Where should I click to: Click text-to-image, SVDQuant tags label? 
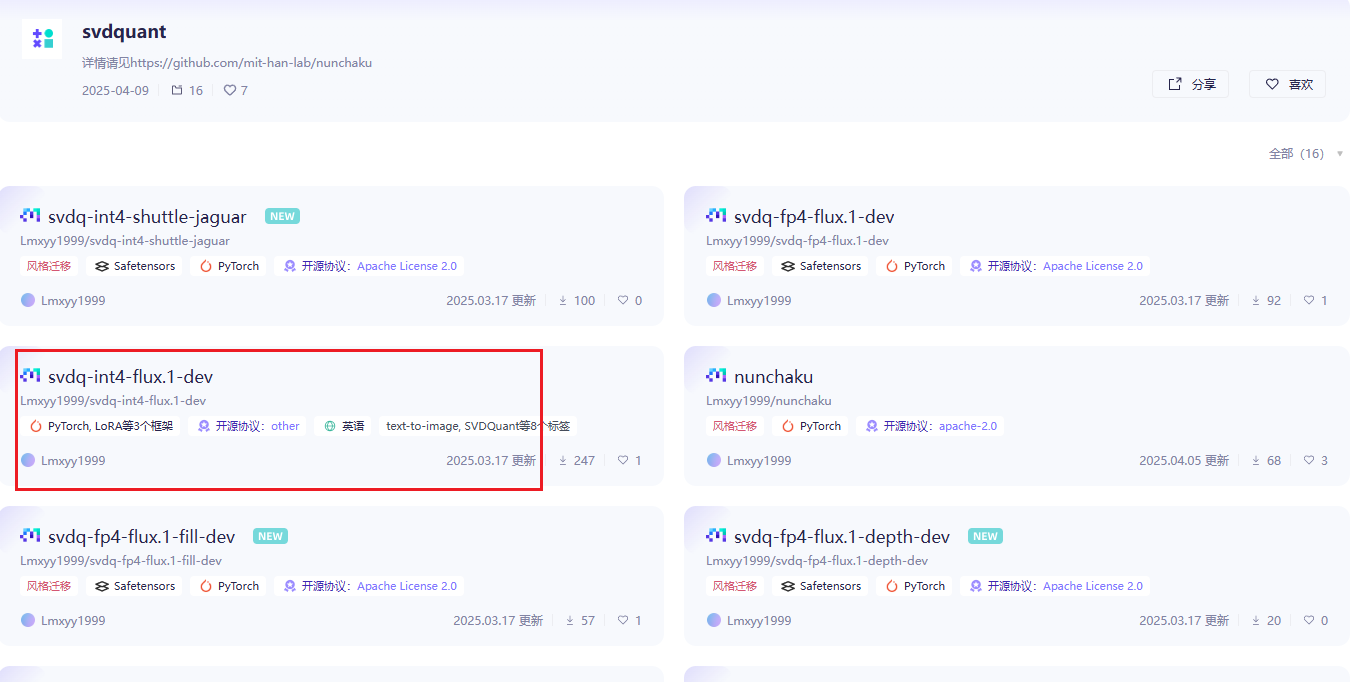477,426
